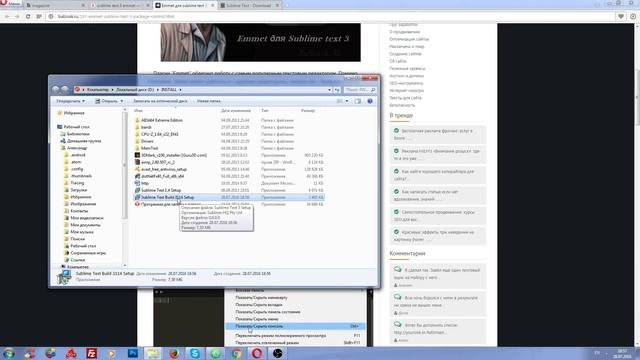Select the avast_free_antivirus_setup file
Image resolution: width=640 pixels, height=360 pixels.
tap(164, 169)
